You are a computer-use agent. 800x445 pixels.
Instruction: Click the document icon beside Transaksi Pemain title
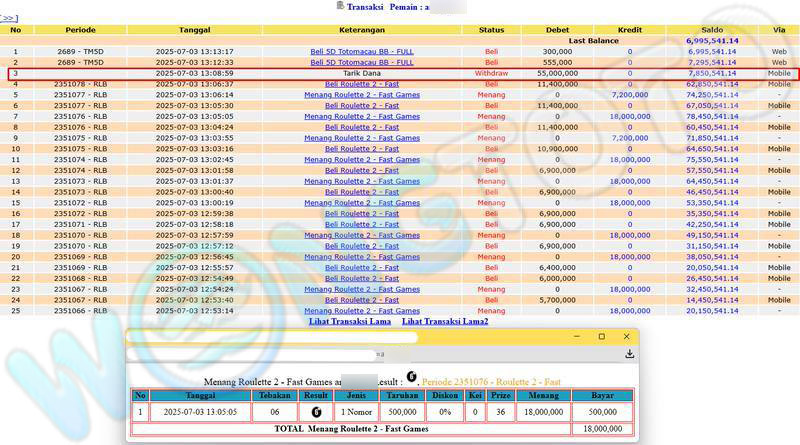coord(340,6)
